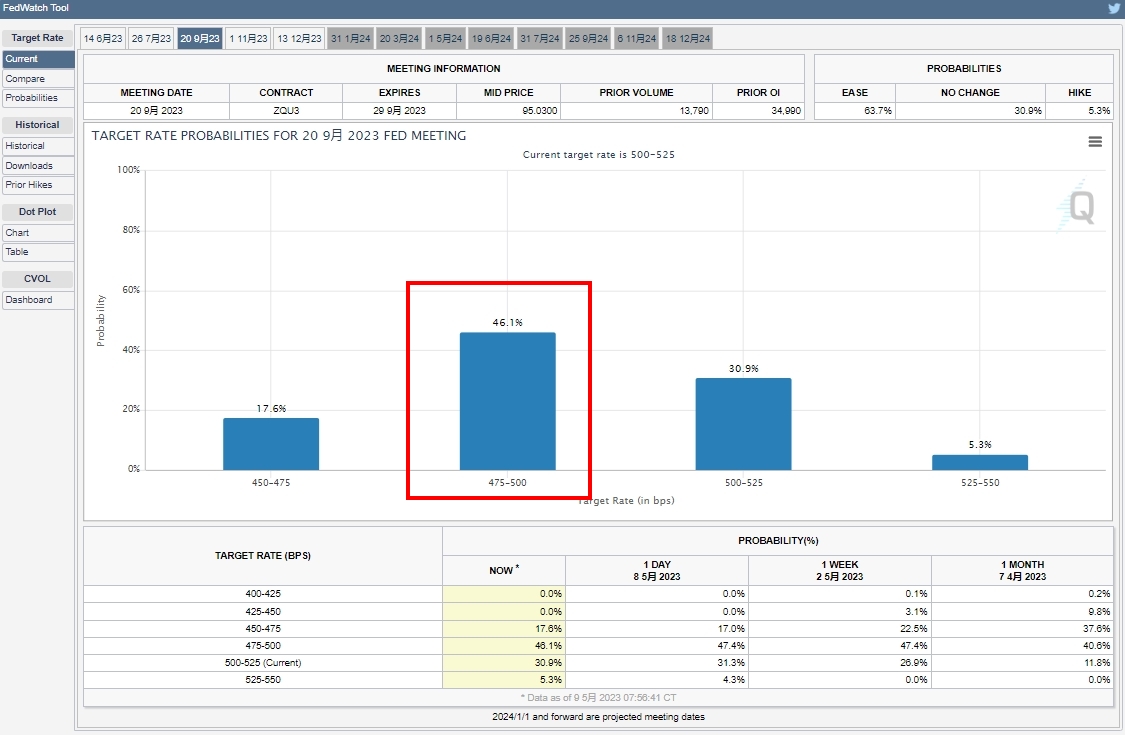Viewport: 1125px width, 735px height.
Task: Select the 26 7月23 meeting tab
Action: point(151,39)
